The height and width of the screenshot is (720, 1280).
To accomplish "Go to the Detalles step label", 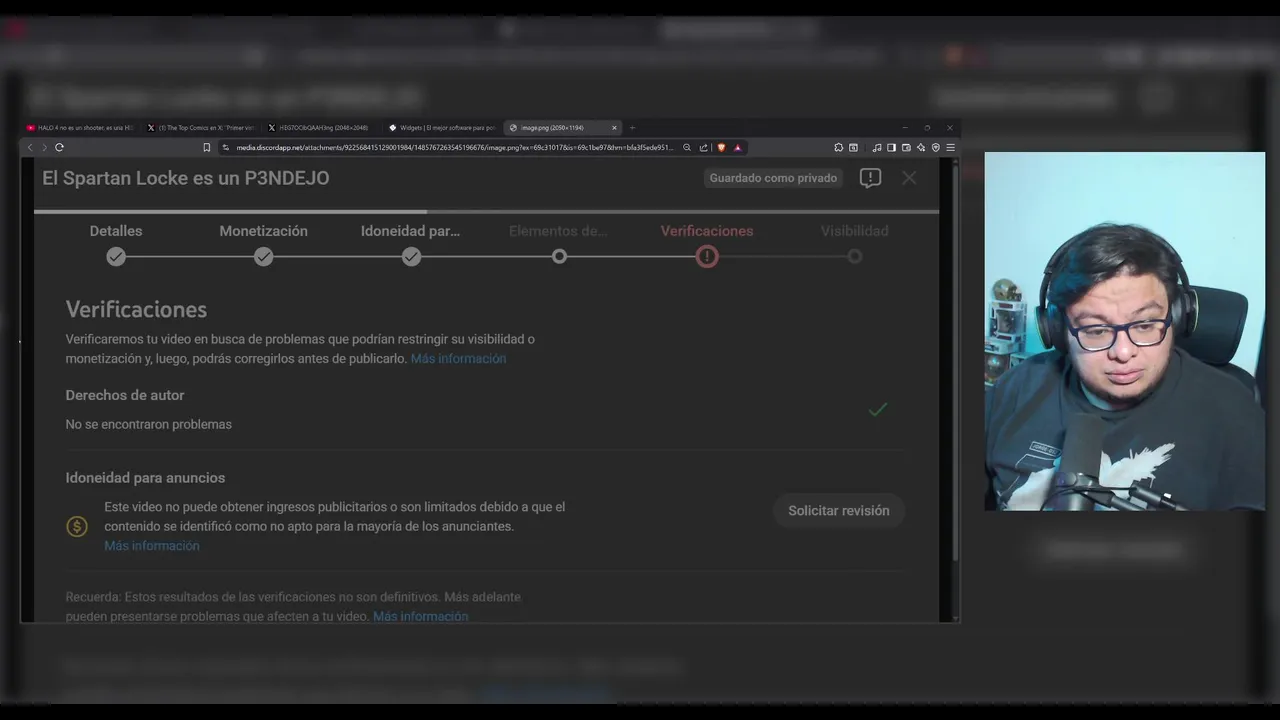I will click(x=116, y=231).
